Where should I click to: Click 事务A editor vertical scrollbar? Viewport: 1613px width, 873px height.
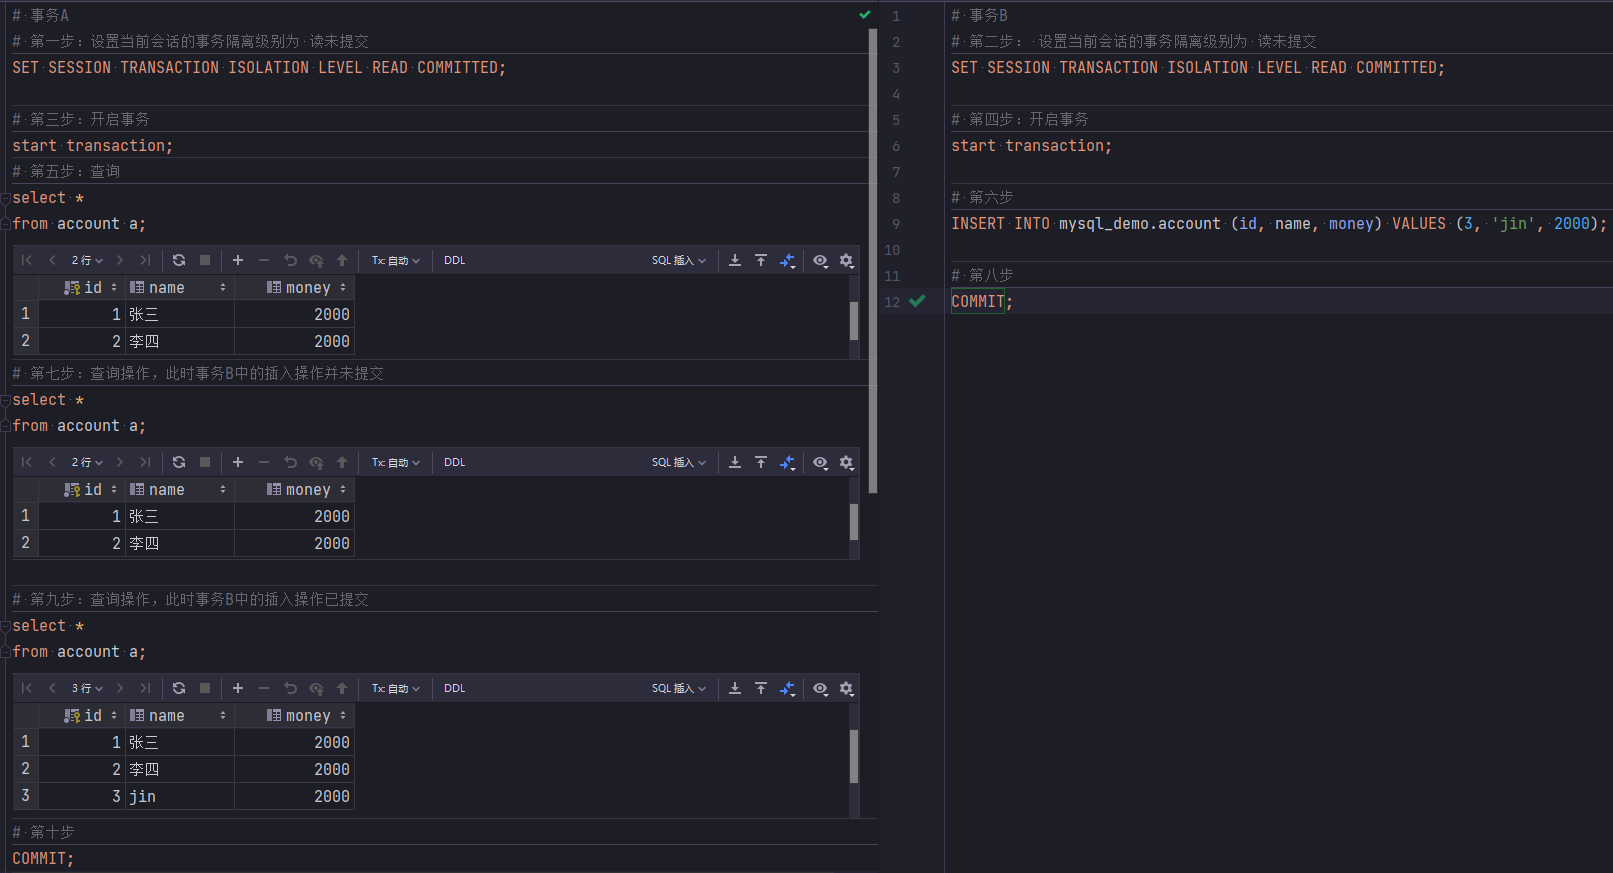click(873, 260)
